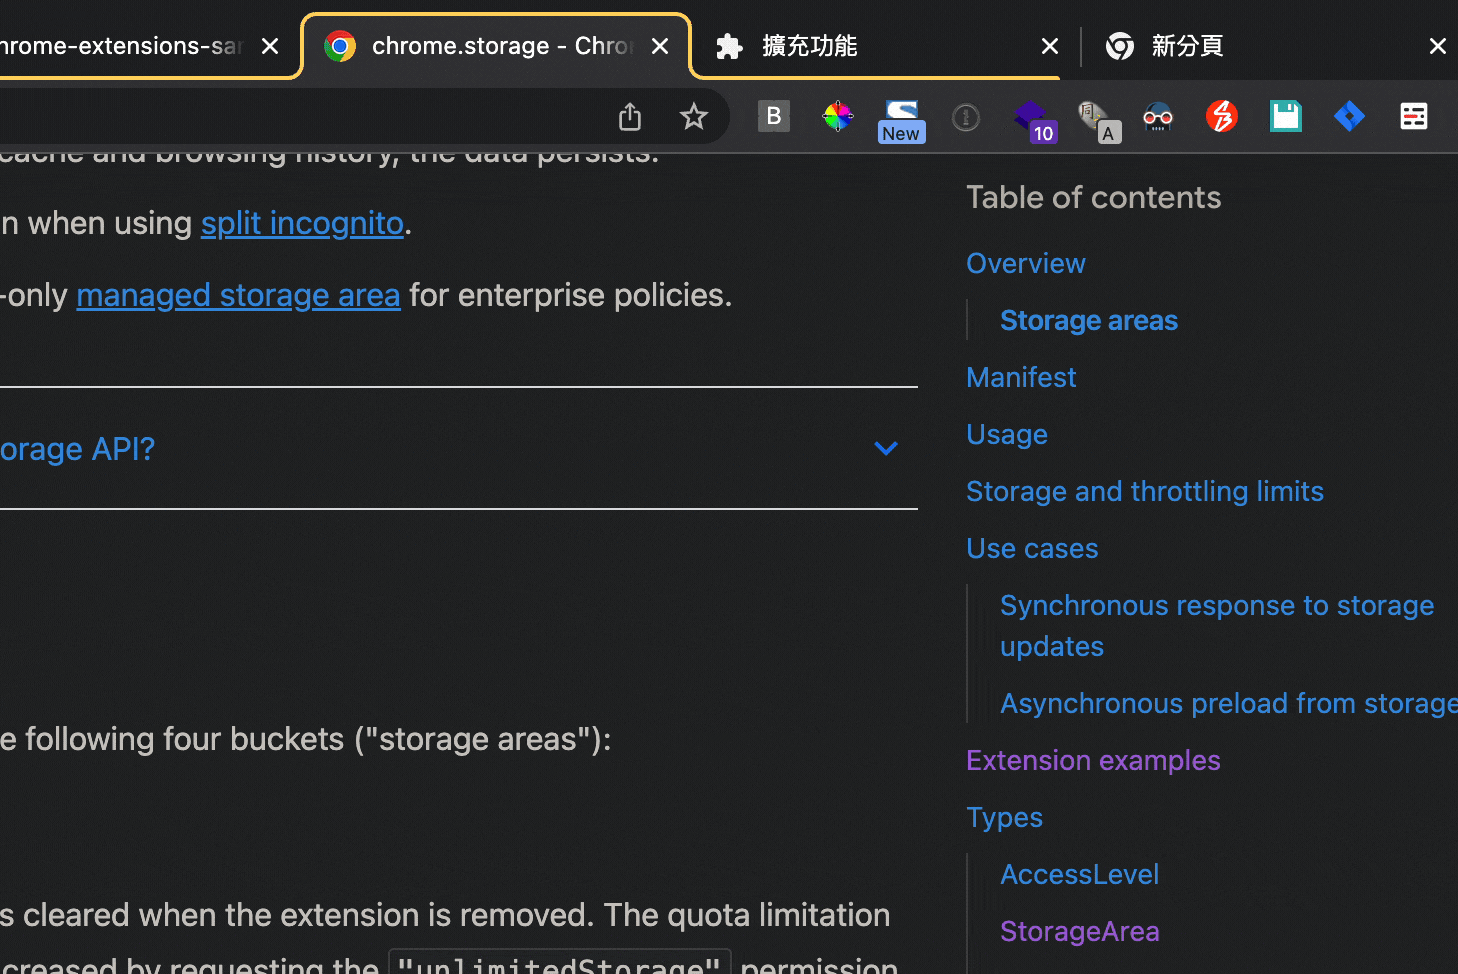1458x974 pixels.
Task: Open the gray 'B' extension icon
Action: click(773, 117)
